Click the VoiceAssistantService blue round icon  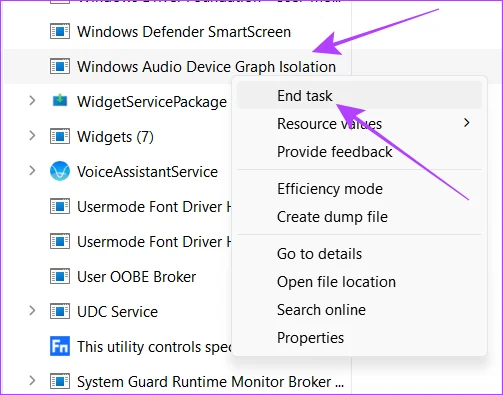coord(60,171)
